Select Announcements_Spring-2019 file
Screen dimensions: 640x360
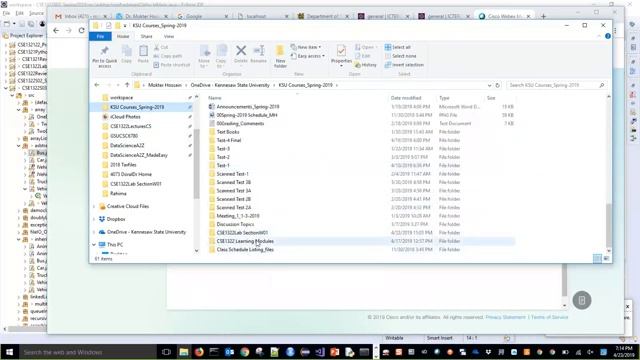click(x=248, y=107)
